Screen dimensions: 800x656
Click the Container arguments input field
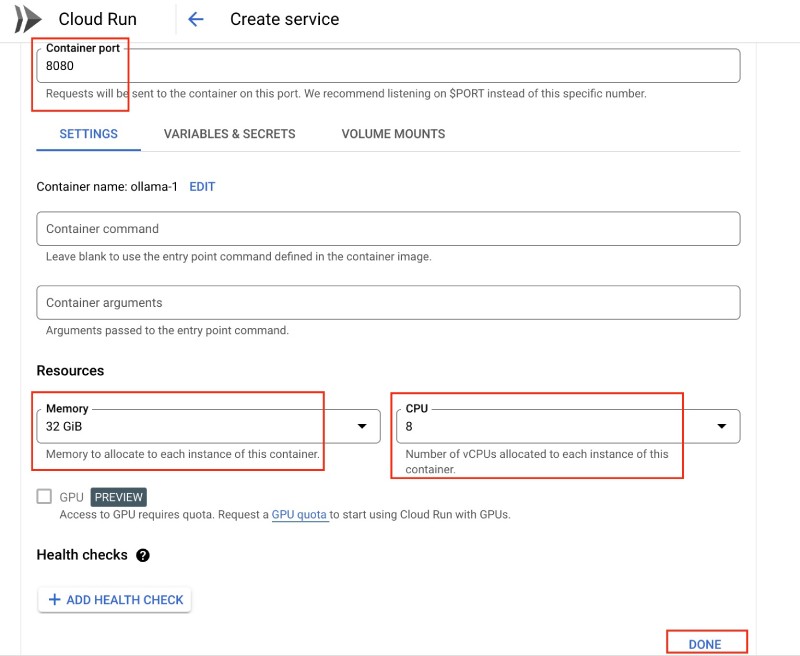388,302
